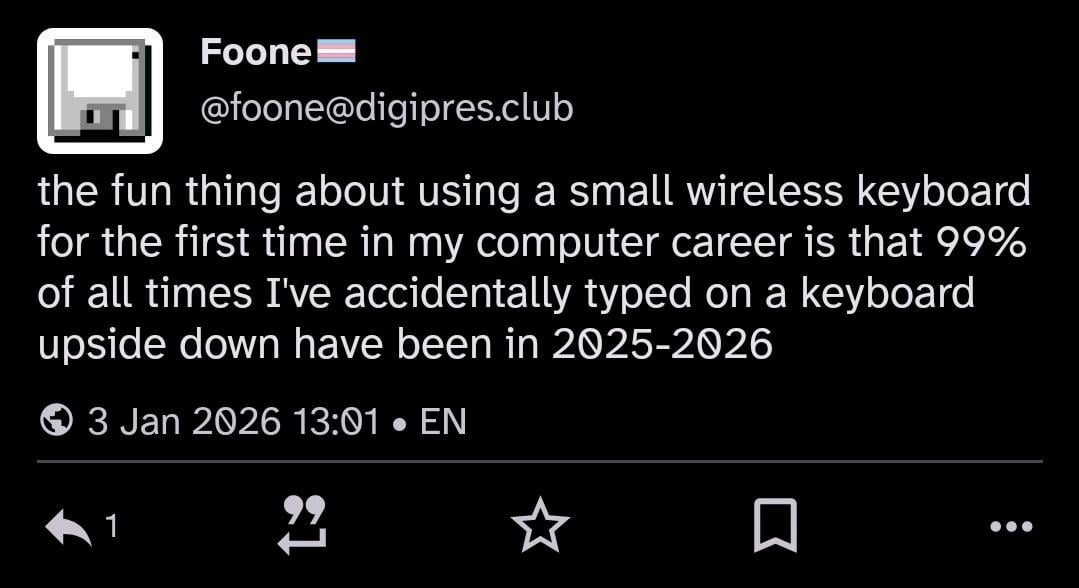The height and width of the screenshot is (588, 1079).
Task: Click the "2025-2026" text in the post
Action: coord(662,344)
